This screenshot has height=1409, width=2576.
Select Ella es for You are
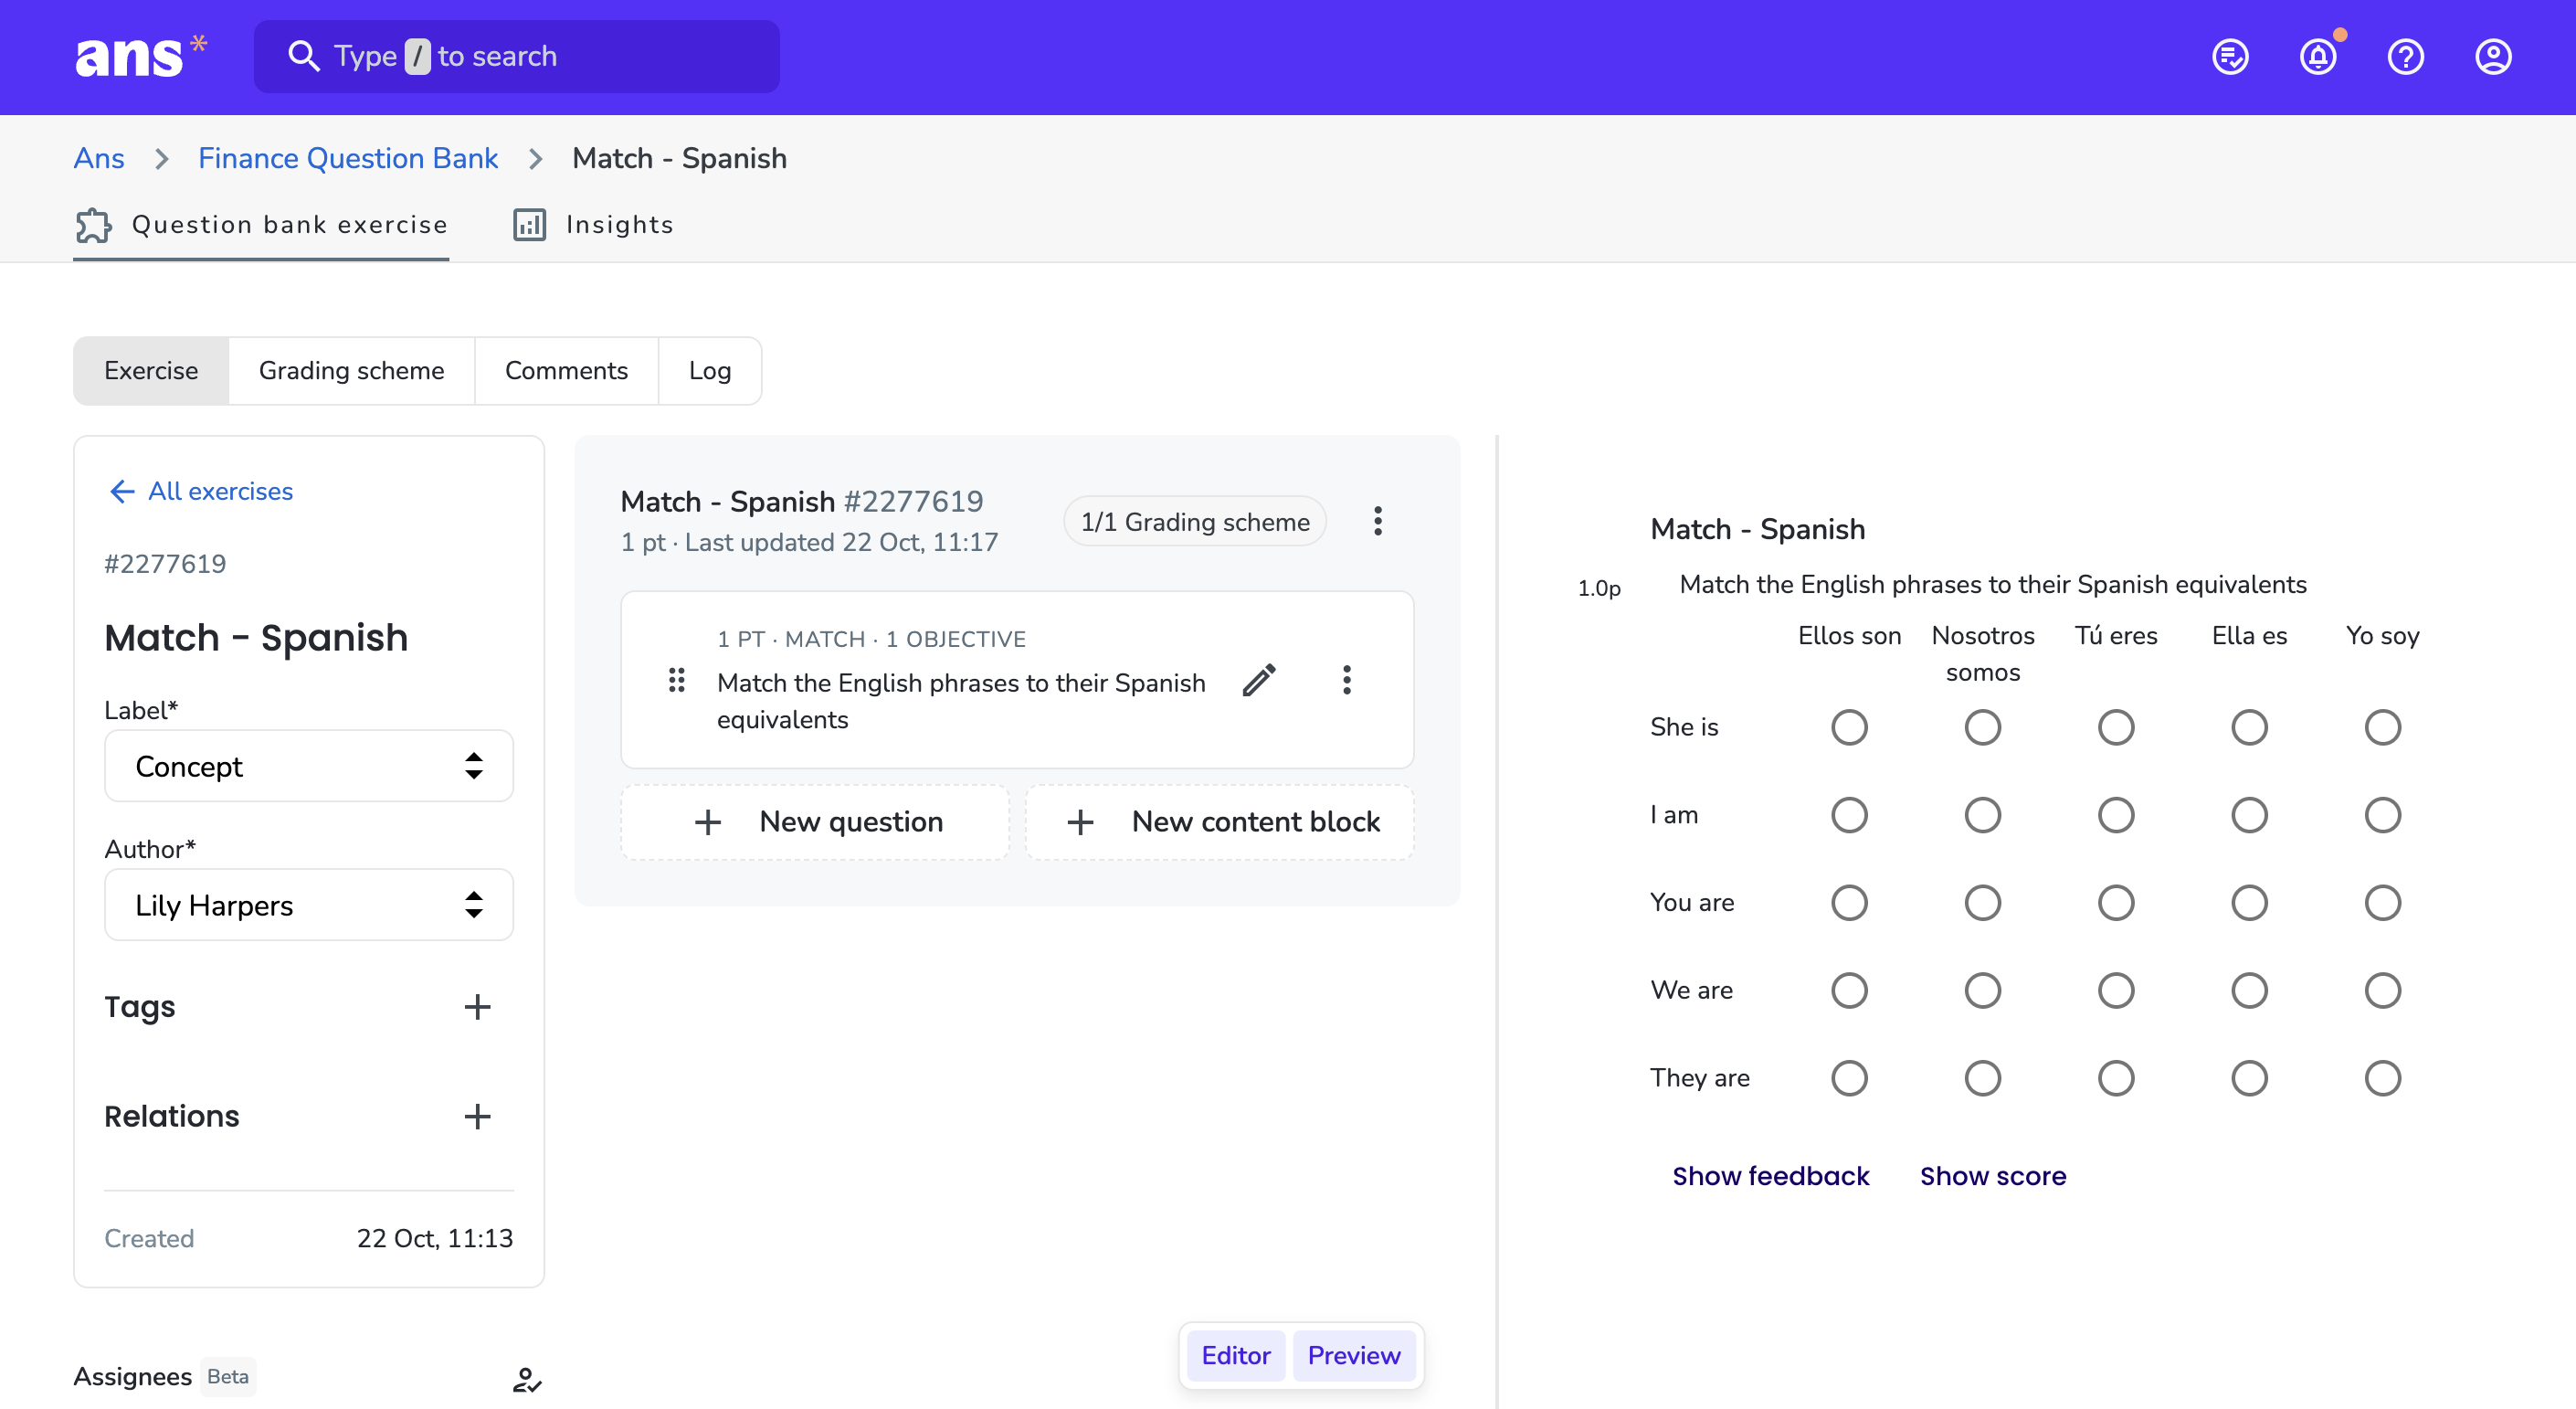[x=2249, y=903]
